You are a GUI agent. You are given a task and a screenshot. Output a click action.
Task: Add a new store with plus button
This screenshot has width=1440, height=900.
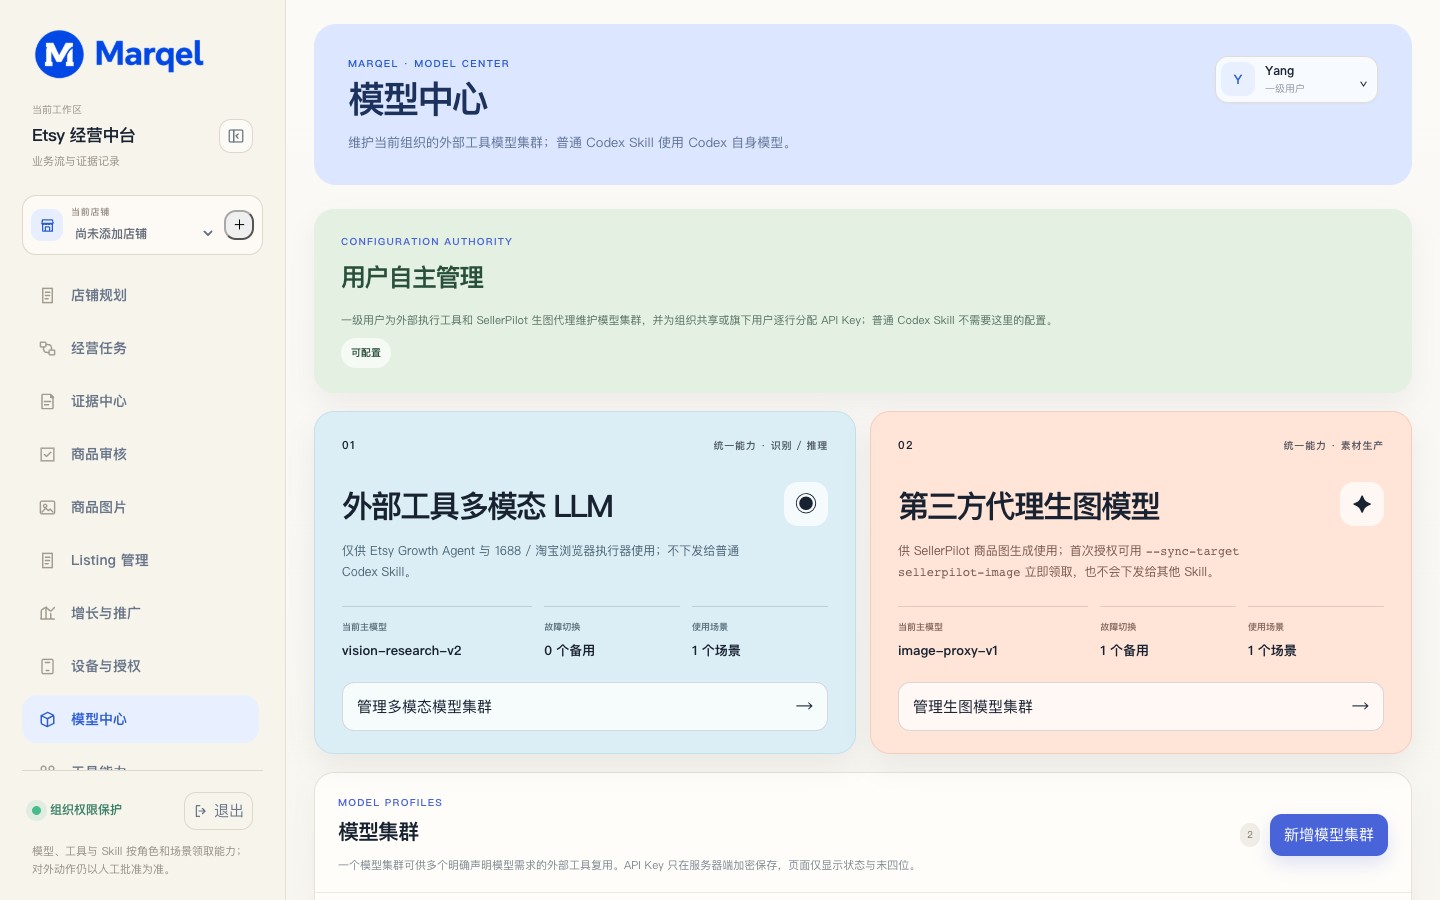[x=239, y=225]
